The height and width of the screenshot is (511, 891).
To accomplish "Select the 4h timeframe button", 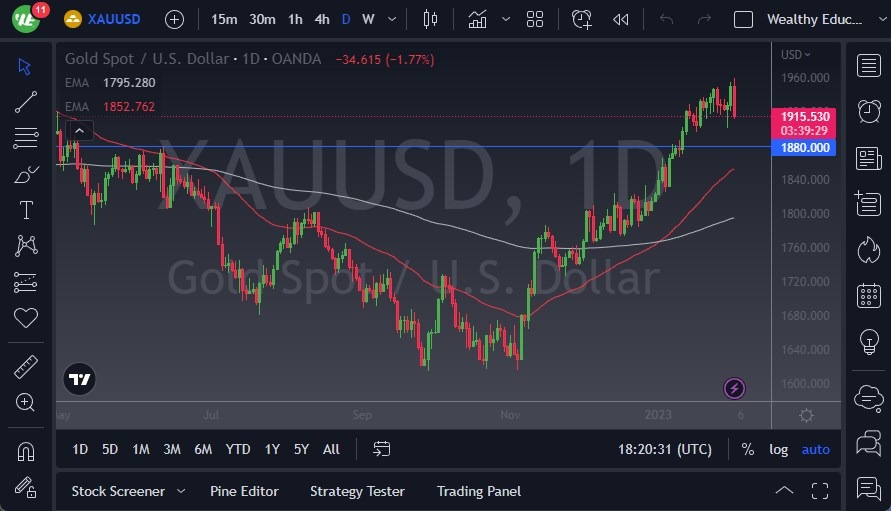I will click(321, 19).
